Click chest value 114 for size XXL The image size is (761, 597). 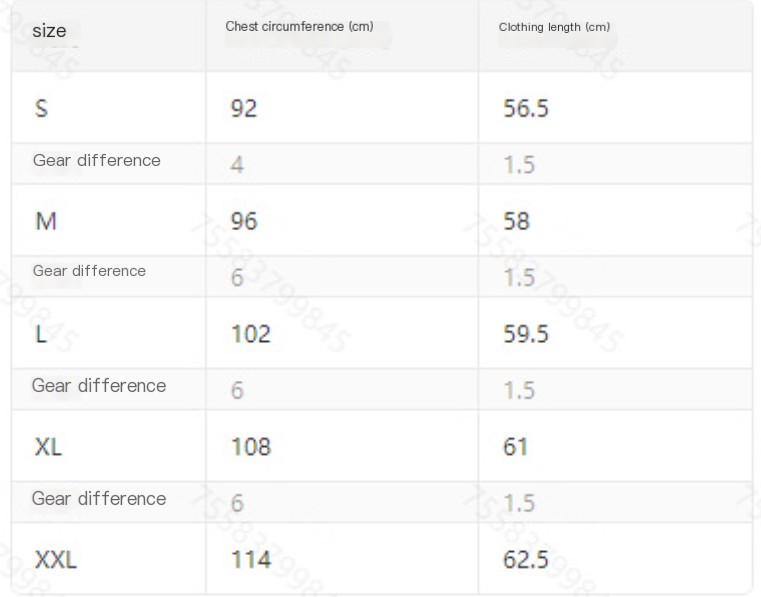[x=250, y=560]
